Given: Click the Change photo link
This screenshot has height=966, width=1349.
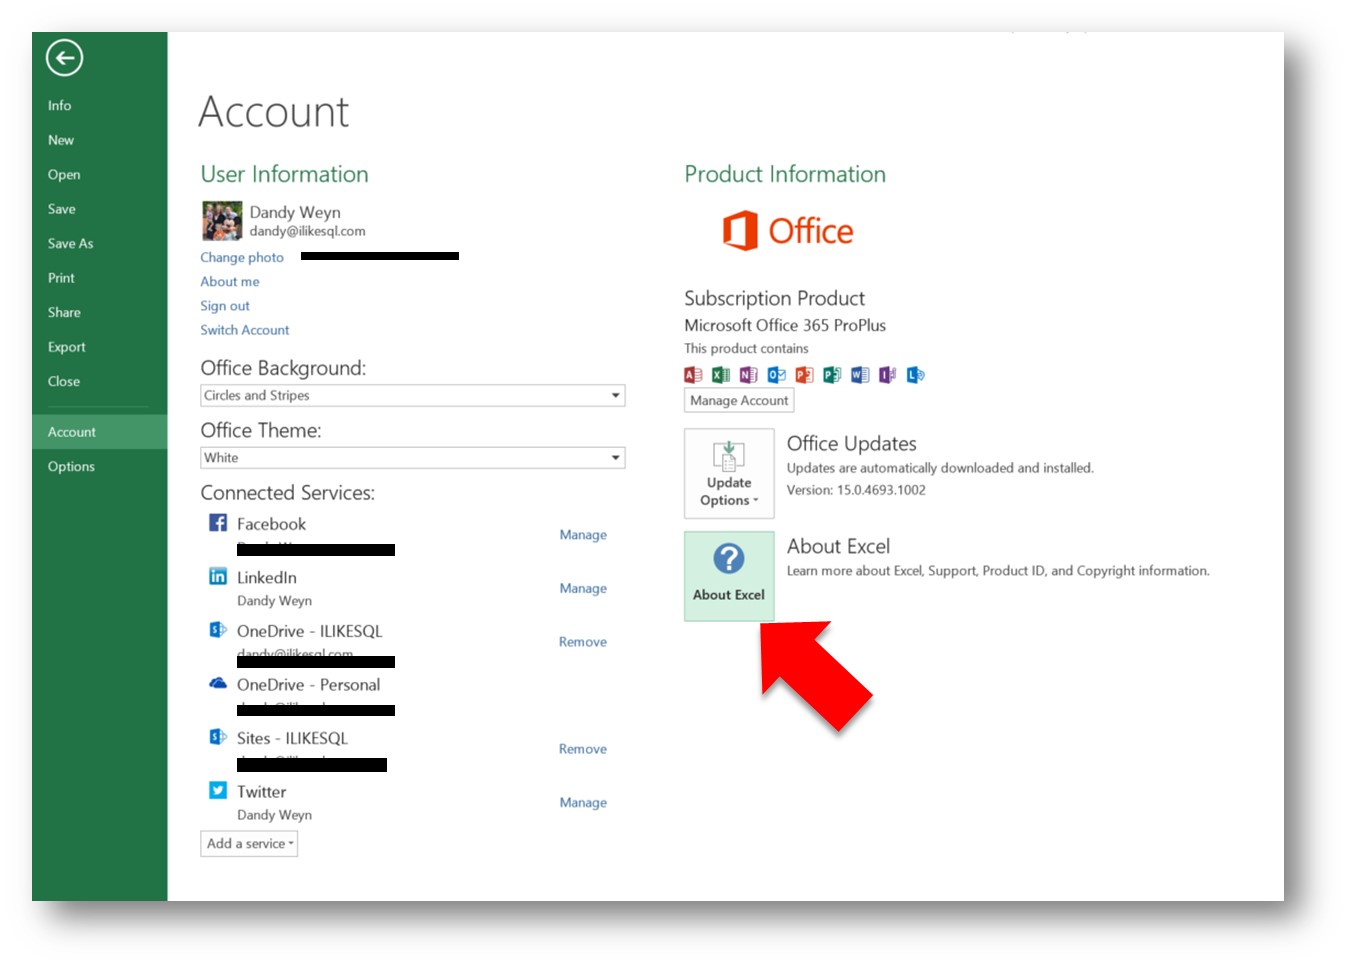Looking at the screenshot, I should coord(242,257).
